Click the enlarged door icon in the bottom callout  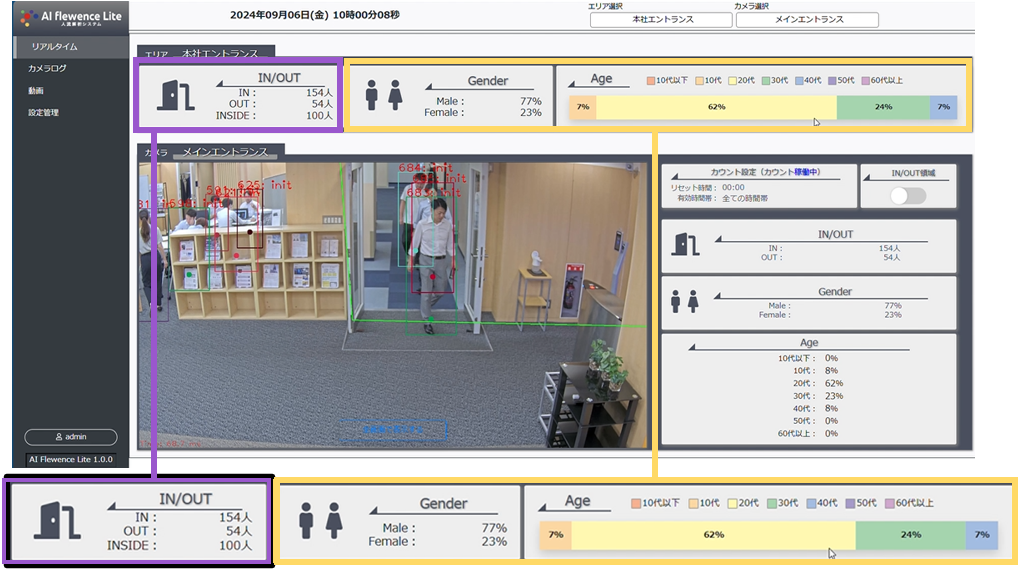click(x=52, y=520)
